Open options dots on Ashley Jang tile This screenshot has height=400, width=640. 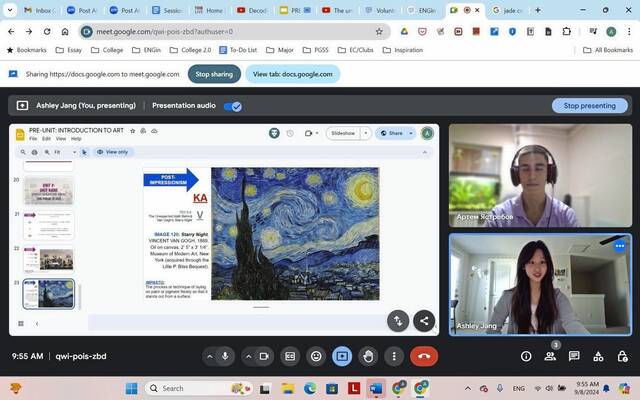[x=620, y=246]
